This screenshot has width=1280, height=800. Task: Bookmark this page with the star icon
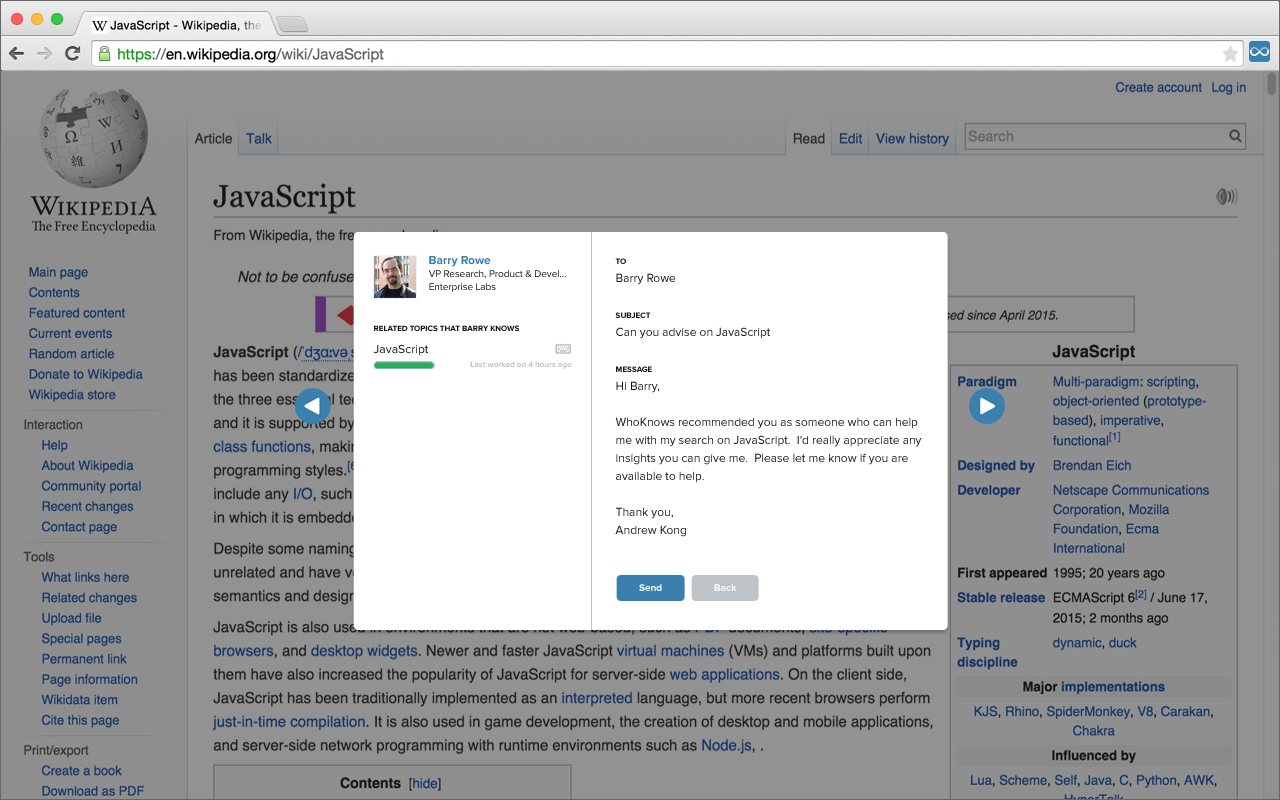tap(1230, 54)
